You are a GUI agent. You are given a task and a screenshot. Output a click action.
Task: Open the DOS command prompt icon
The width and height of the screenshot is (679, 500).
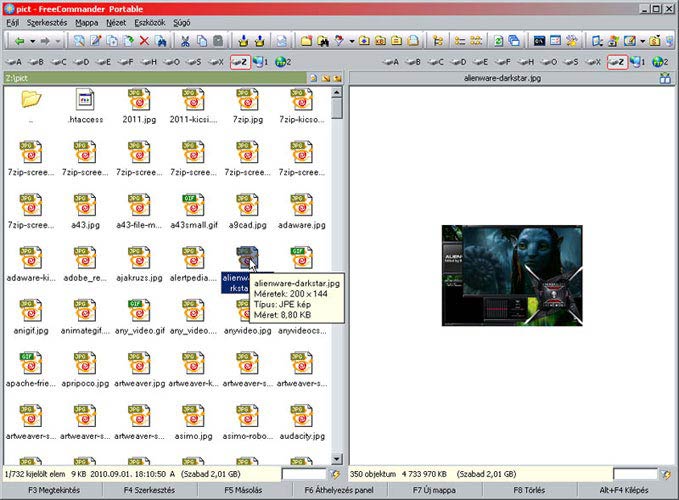[x=539, y=41]
